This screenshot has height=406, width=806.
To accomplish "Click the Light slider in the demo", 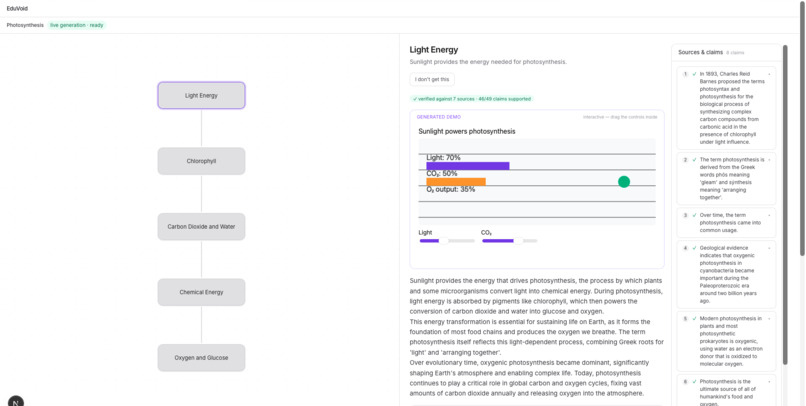I will point(447,241).
